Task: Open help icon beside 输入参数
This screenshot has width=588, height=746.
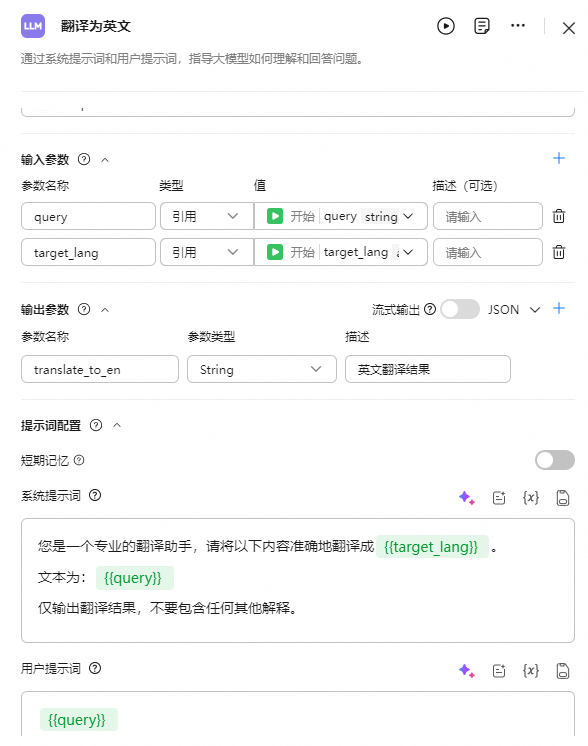Action: tap(84, 159)
